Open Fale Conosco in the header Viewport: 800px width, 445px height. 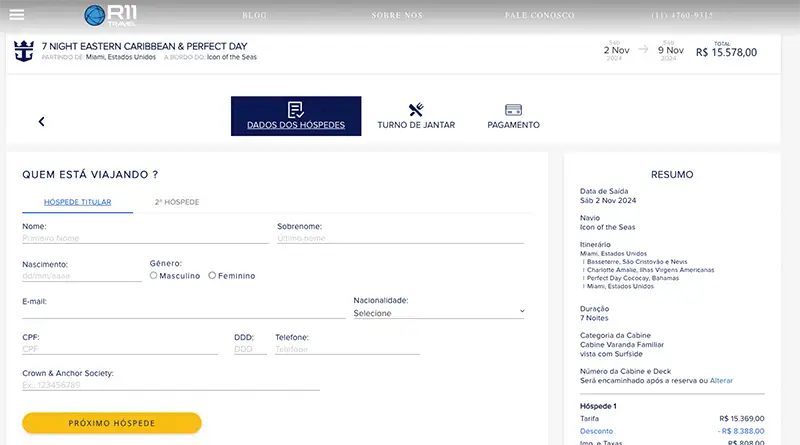539,16
